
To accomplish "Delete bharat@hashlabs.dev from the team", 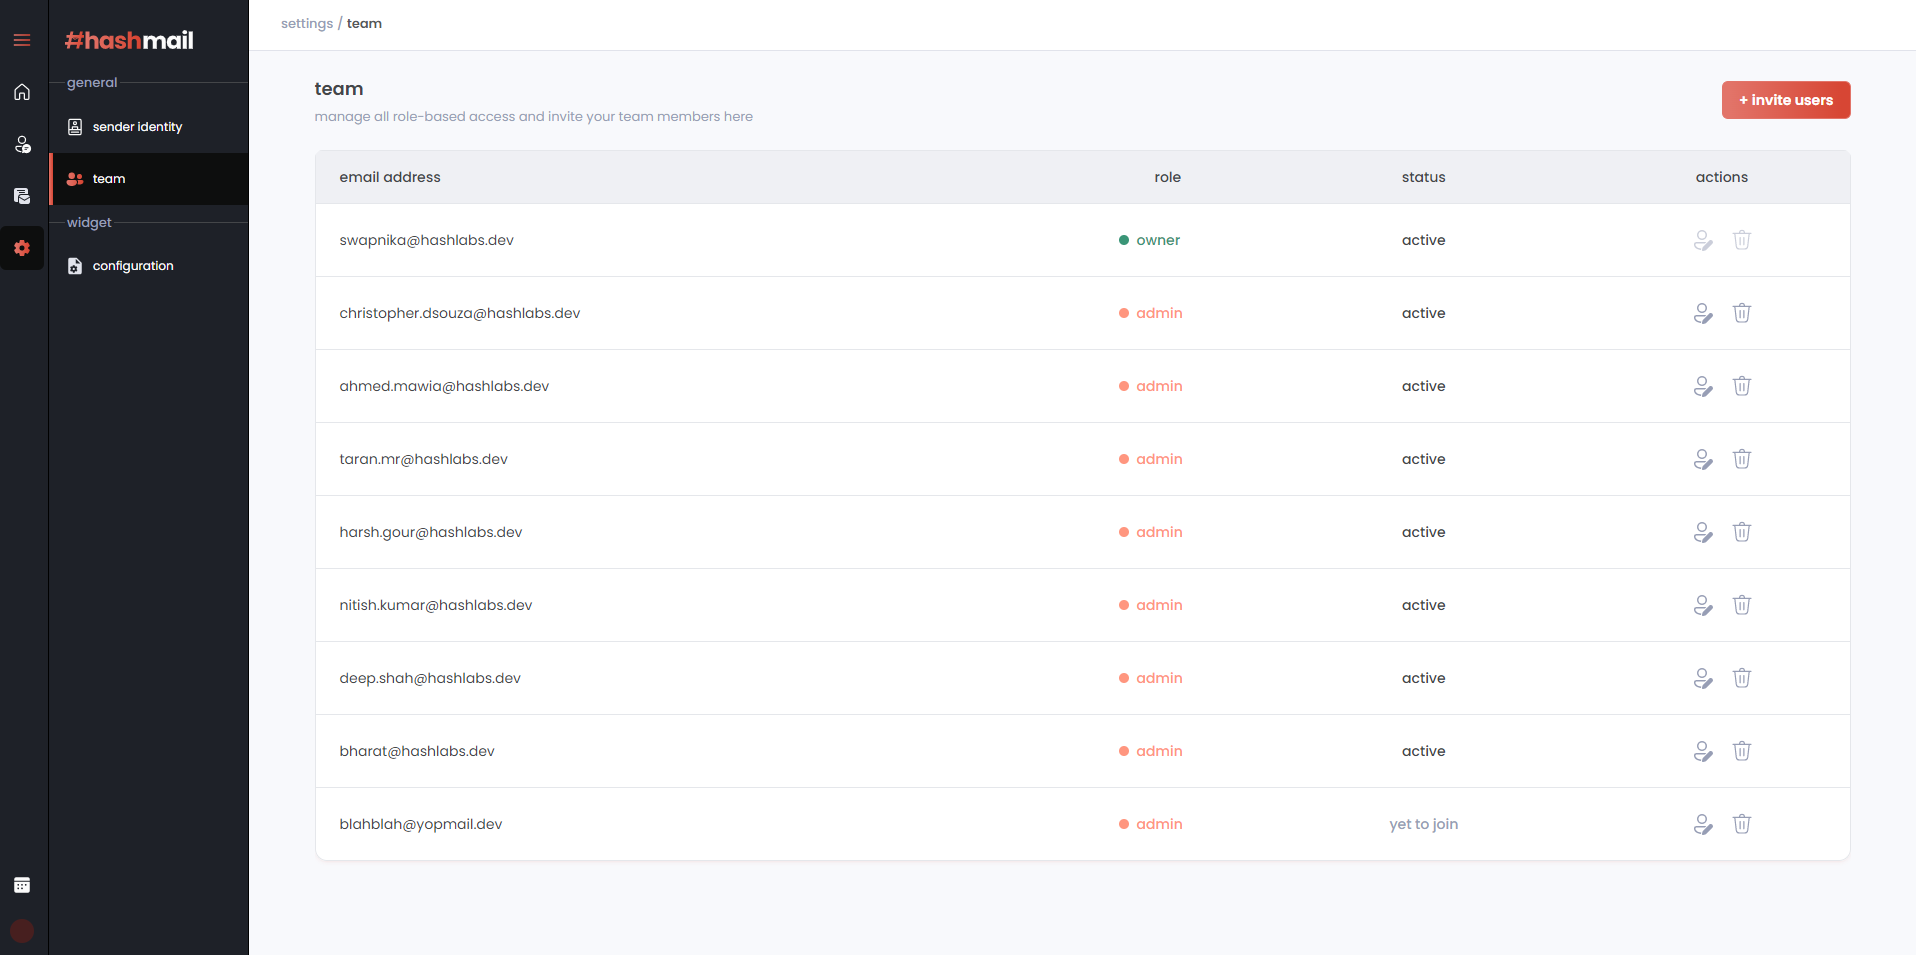I will [1742, 751].
